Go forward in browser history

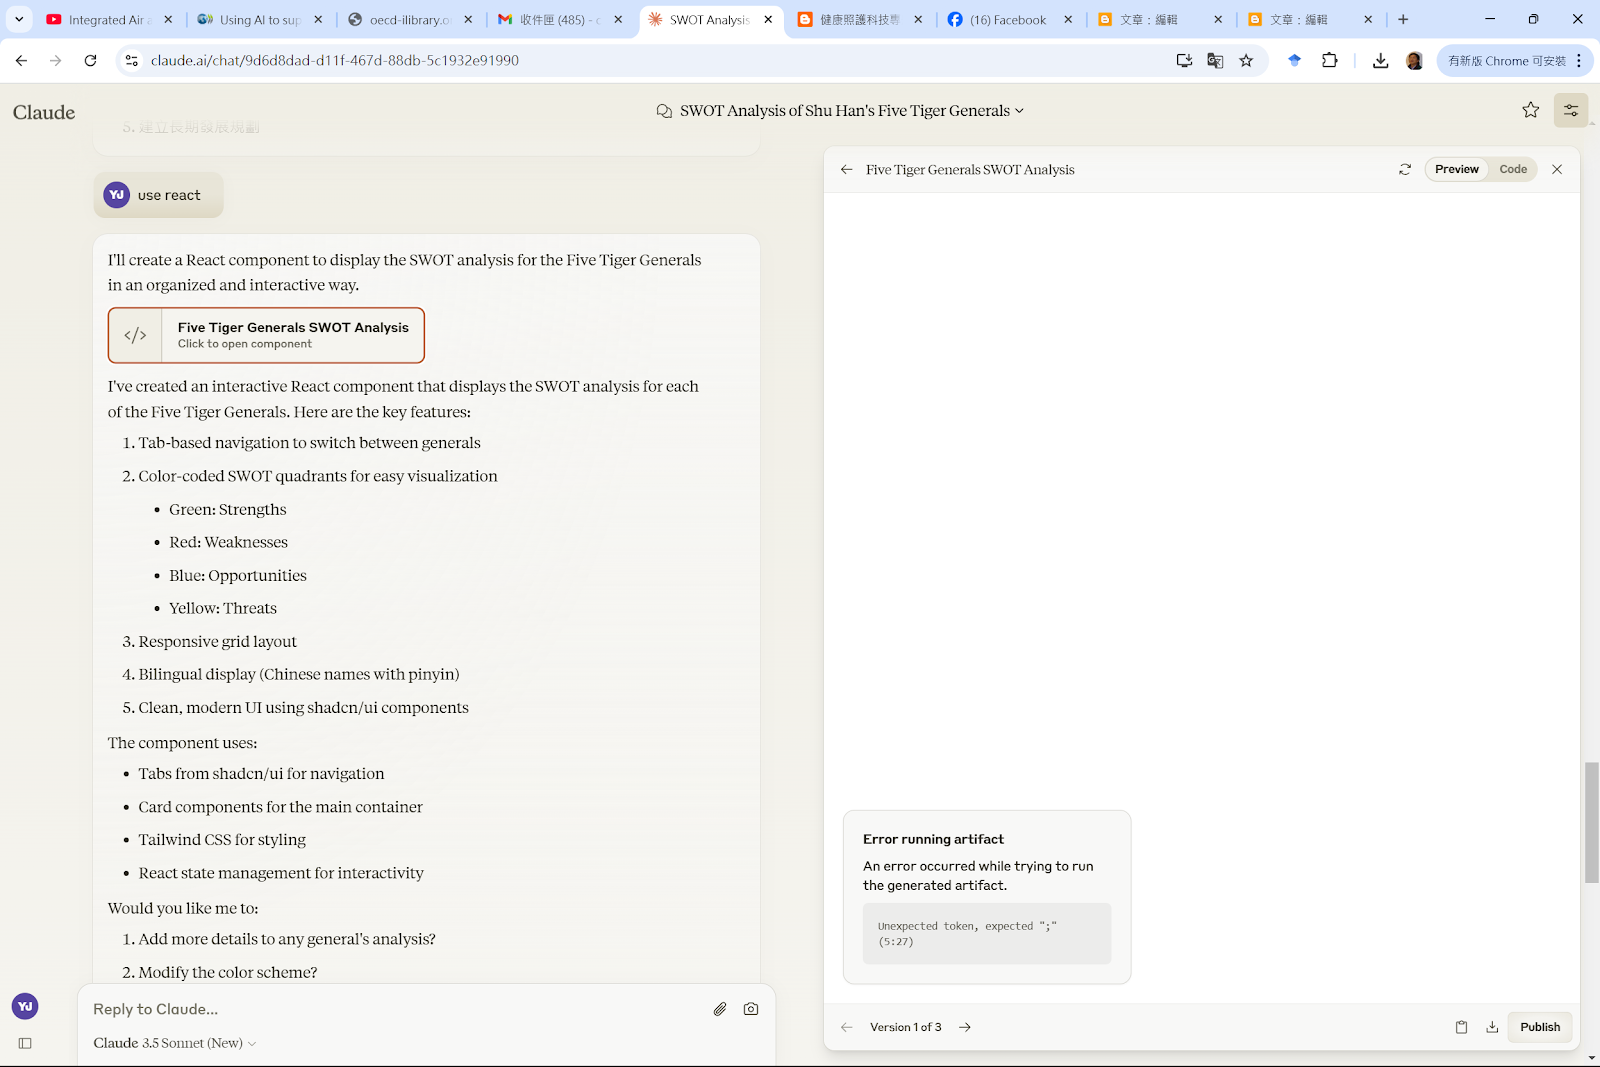click(x=55, y=60)
